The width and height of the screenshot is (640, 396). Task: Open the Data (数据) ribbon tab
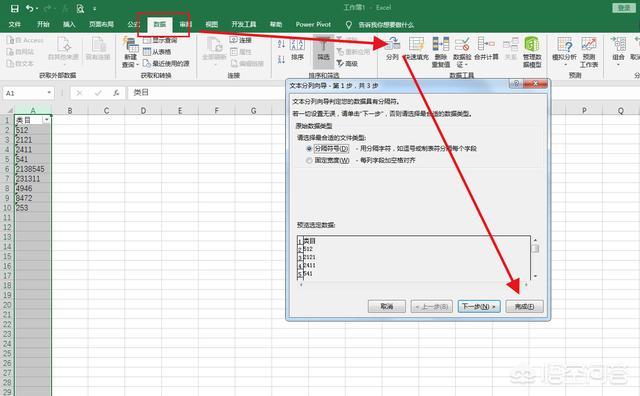coord(160,24)
